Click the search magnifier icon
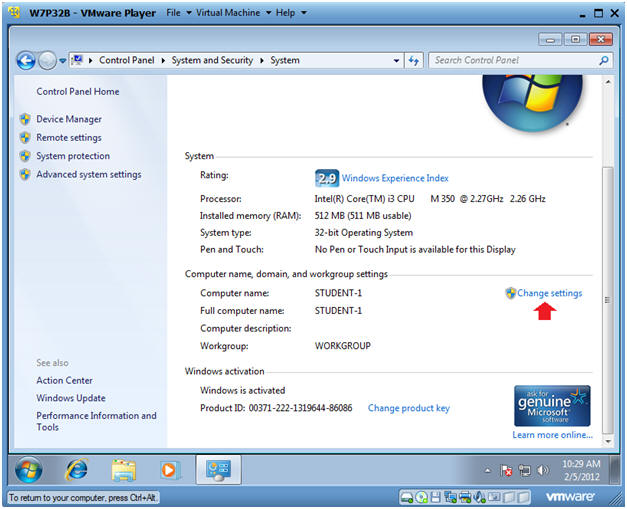This screenshot has width=627, height=509. point(604,60)
